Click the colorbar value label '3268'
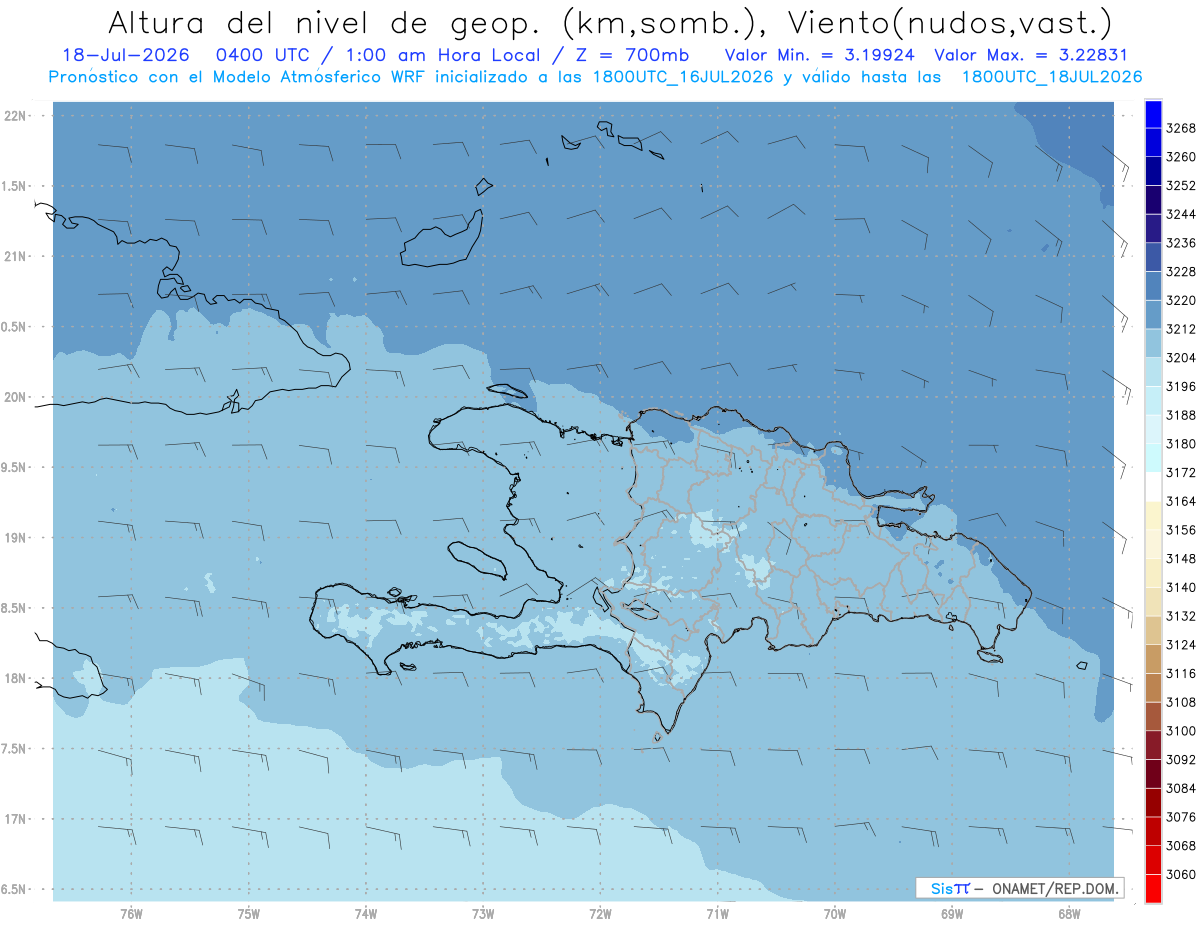The image size is (1200, 927). click(1181, 129)
